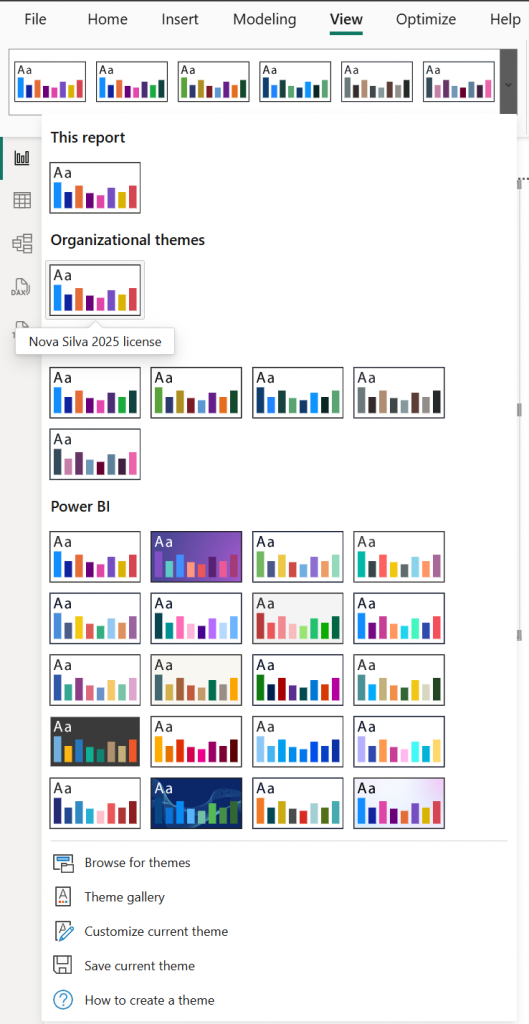529x1024 pixels.
Task: Switch to the Modeling tab
Action: coord(264,20)
